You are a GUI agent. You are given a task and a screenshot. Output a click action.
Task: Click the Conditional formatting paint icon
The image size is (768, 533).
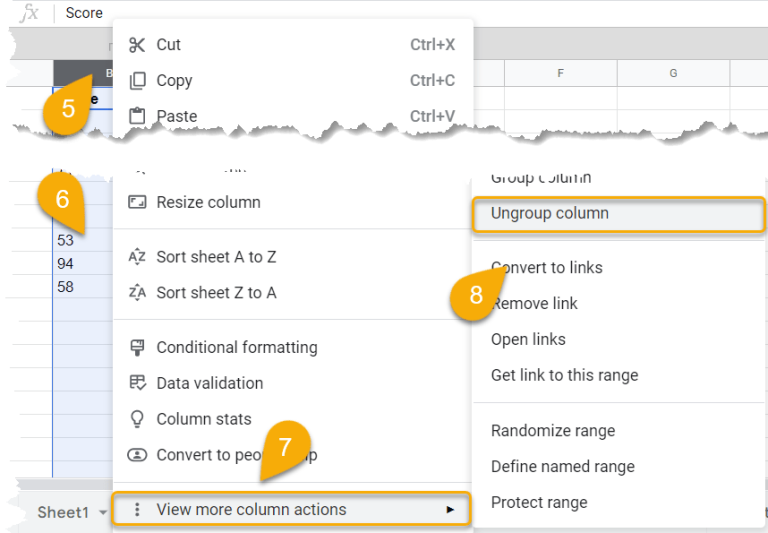click(x=137, y=347)
